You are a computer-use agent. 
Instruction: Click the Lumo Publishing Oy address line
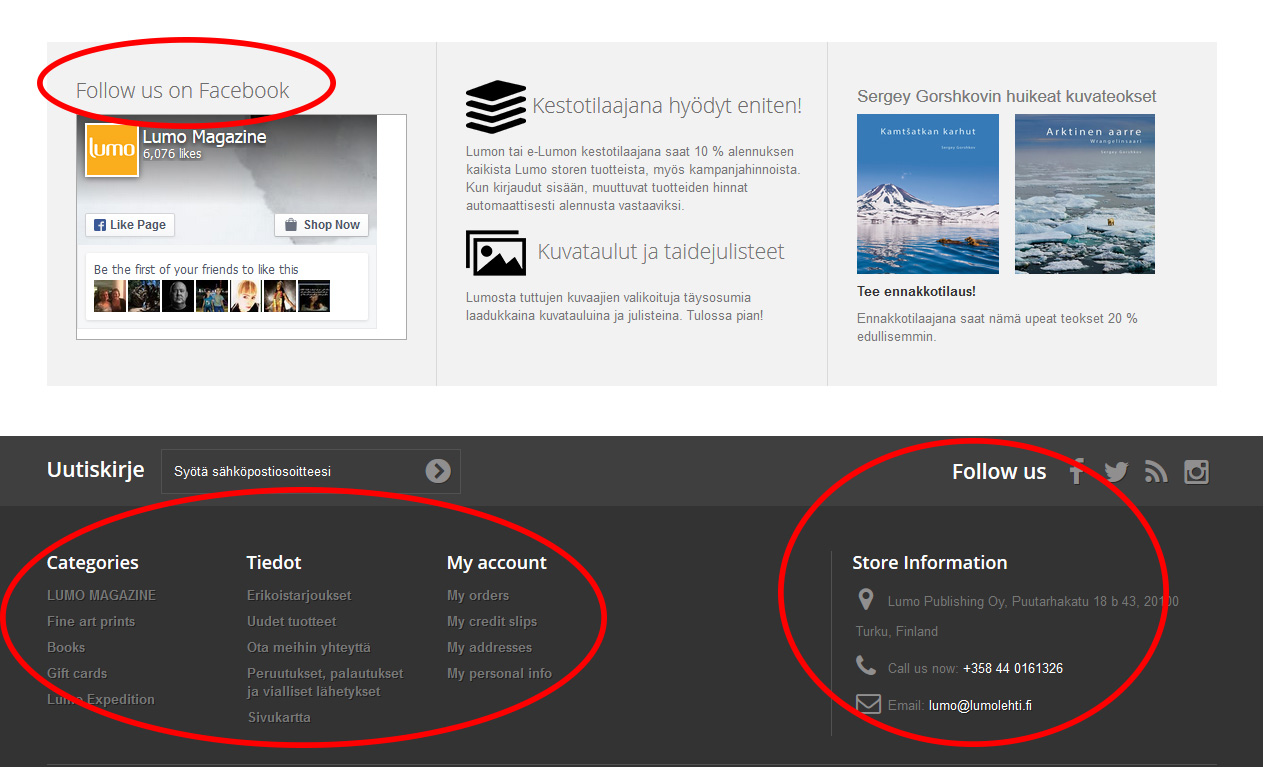1017,616
